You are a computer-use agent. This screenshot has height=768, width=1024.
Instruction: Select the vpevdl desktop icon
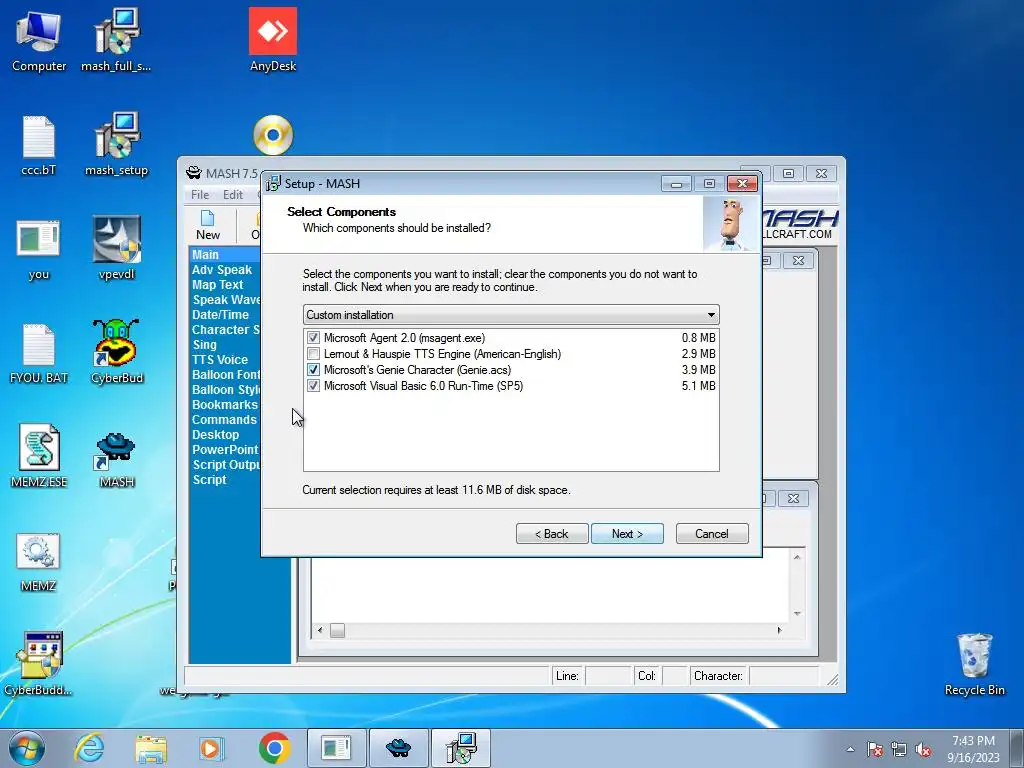tap(116, 249)
